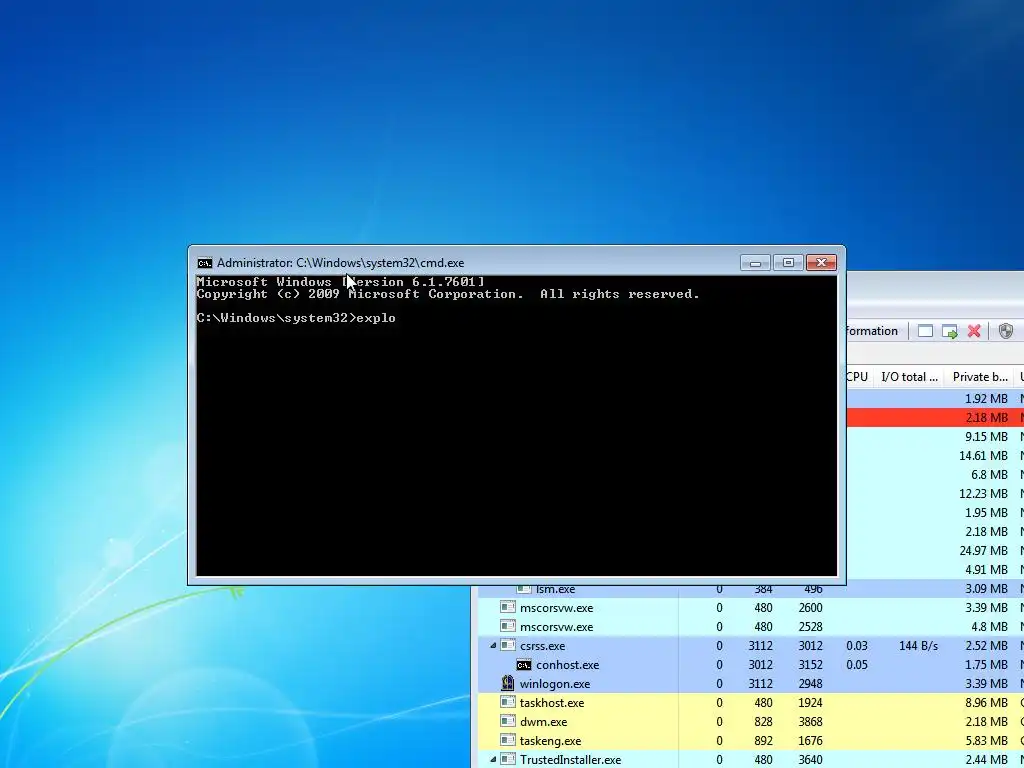
Task: Click PID value 2600 for mscorsvw.exe
Action: click(810, 607)
